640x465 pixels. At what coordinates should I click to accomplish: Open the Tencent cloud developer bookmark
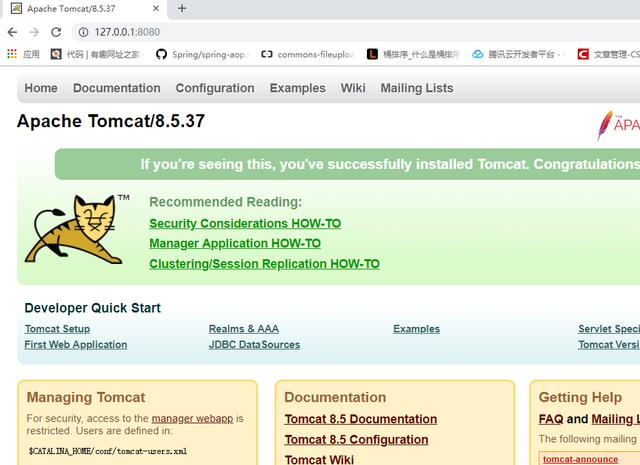point(518,54)
